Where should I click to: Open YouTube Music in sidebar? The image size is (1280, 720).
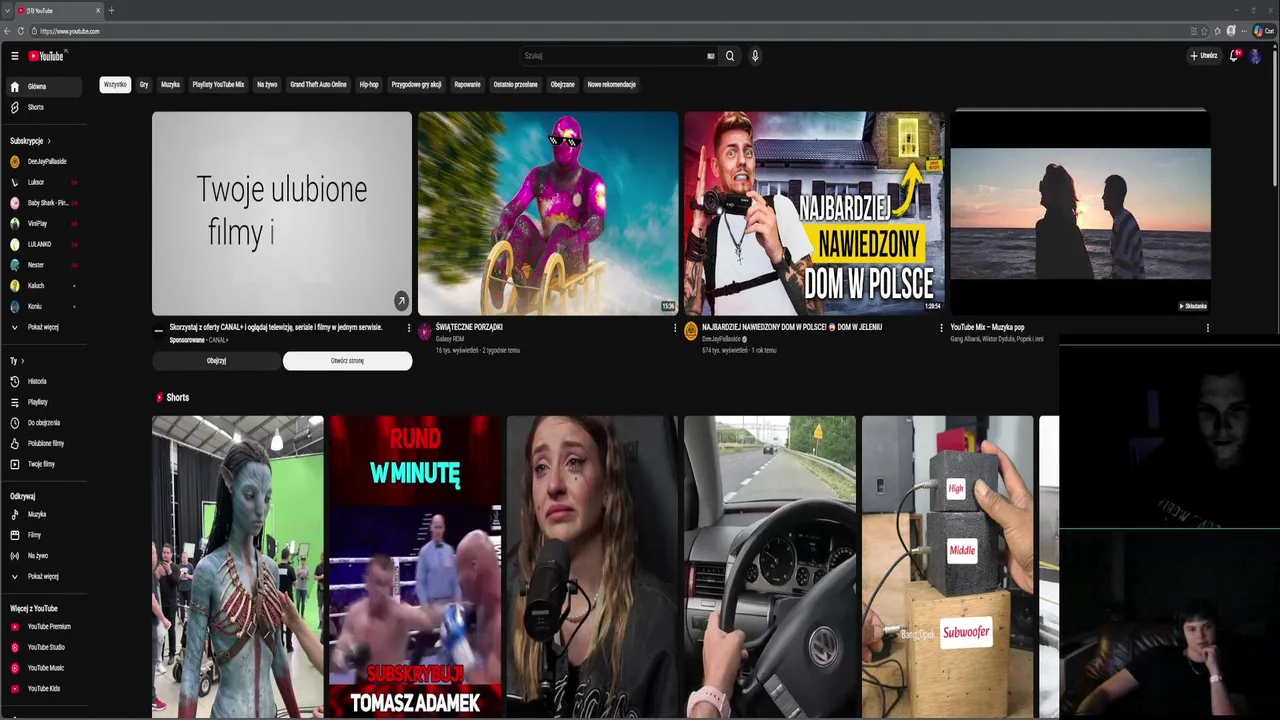point(44,668)
